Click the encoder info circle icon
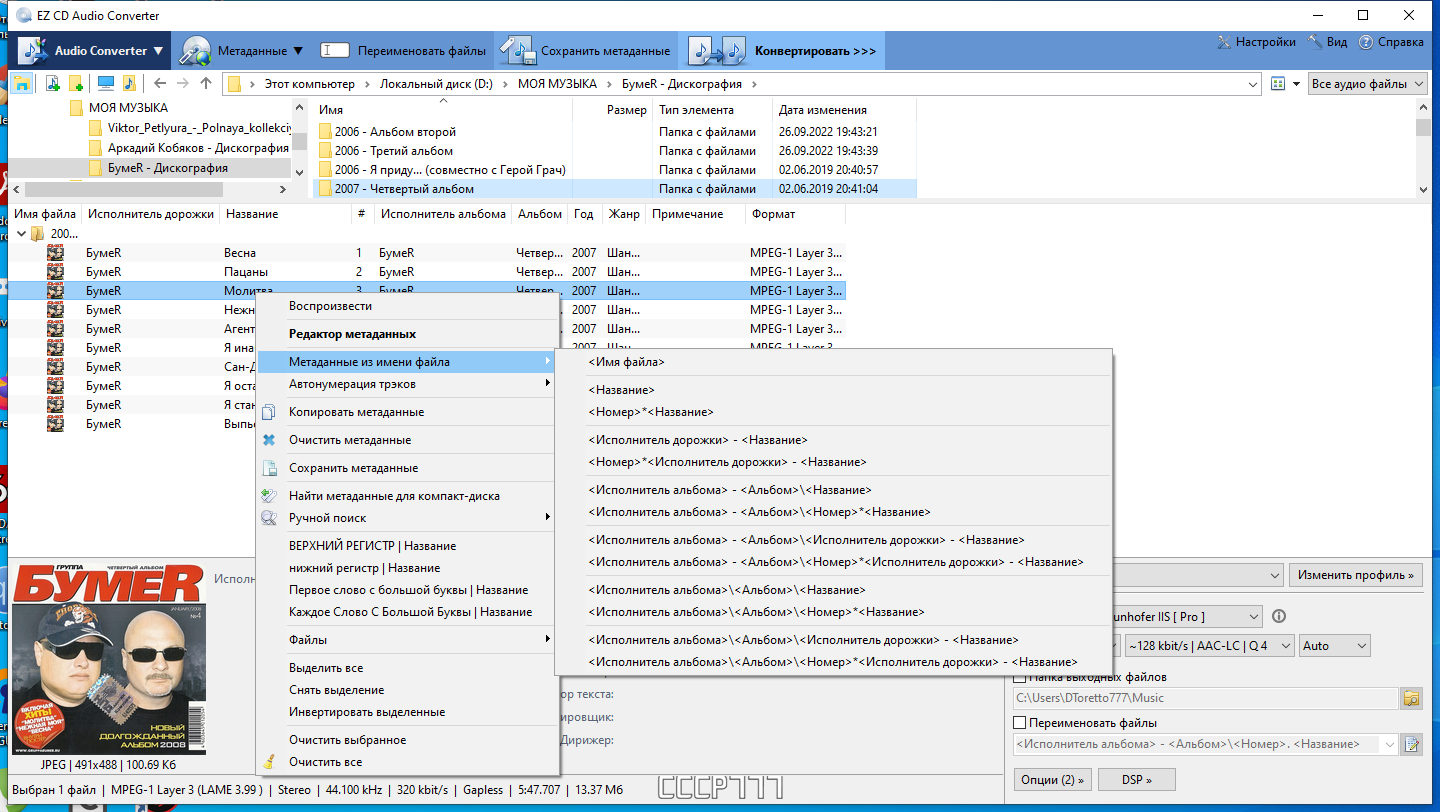The height and width of the screenshot is (812, 1440). pos(1278,616)
